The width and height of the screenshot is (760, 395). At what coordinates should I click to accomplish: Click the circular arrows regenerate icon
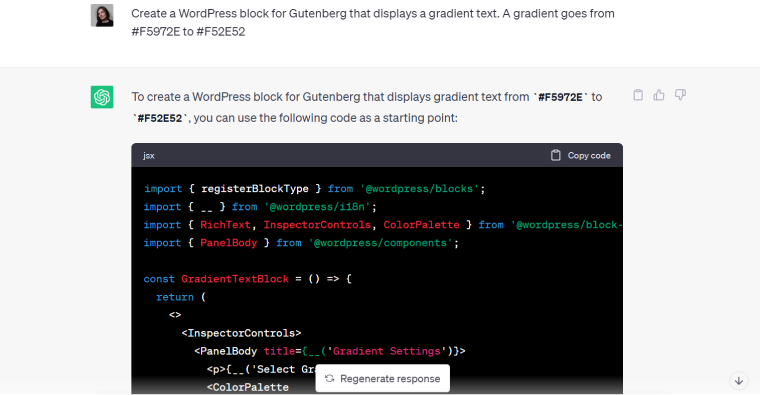click(x=330, y=379)
